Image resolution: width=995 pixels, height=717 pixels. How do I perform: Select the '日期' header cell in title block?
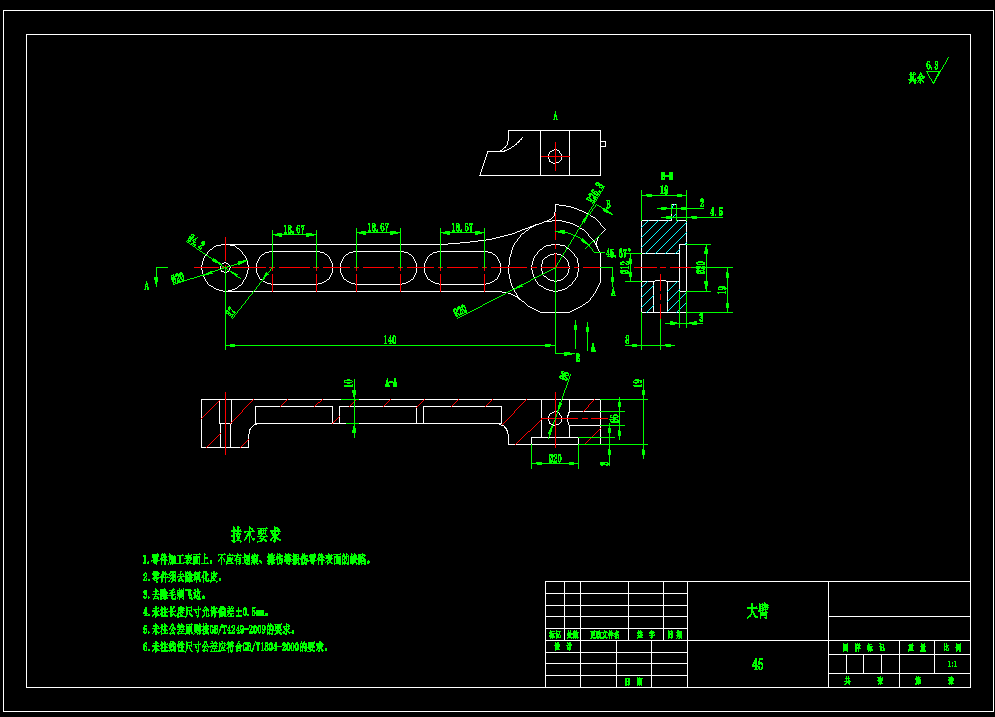click(x=675, y=635)
